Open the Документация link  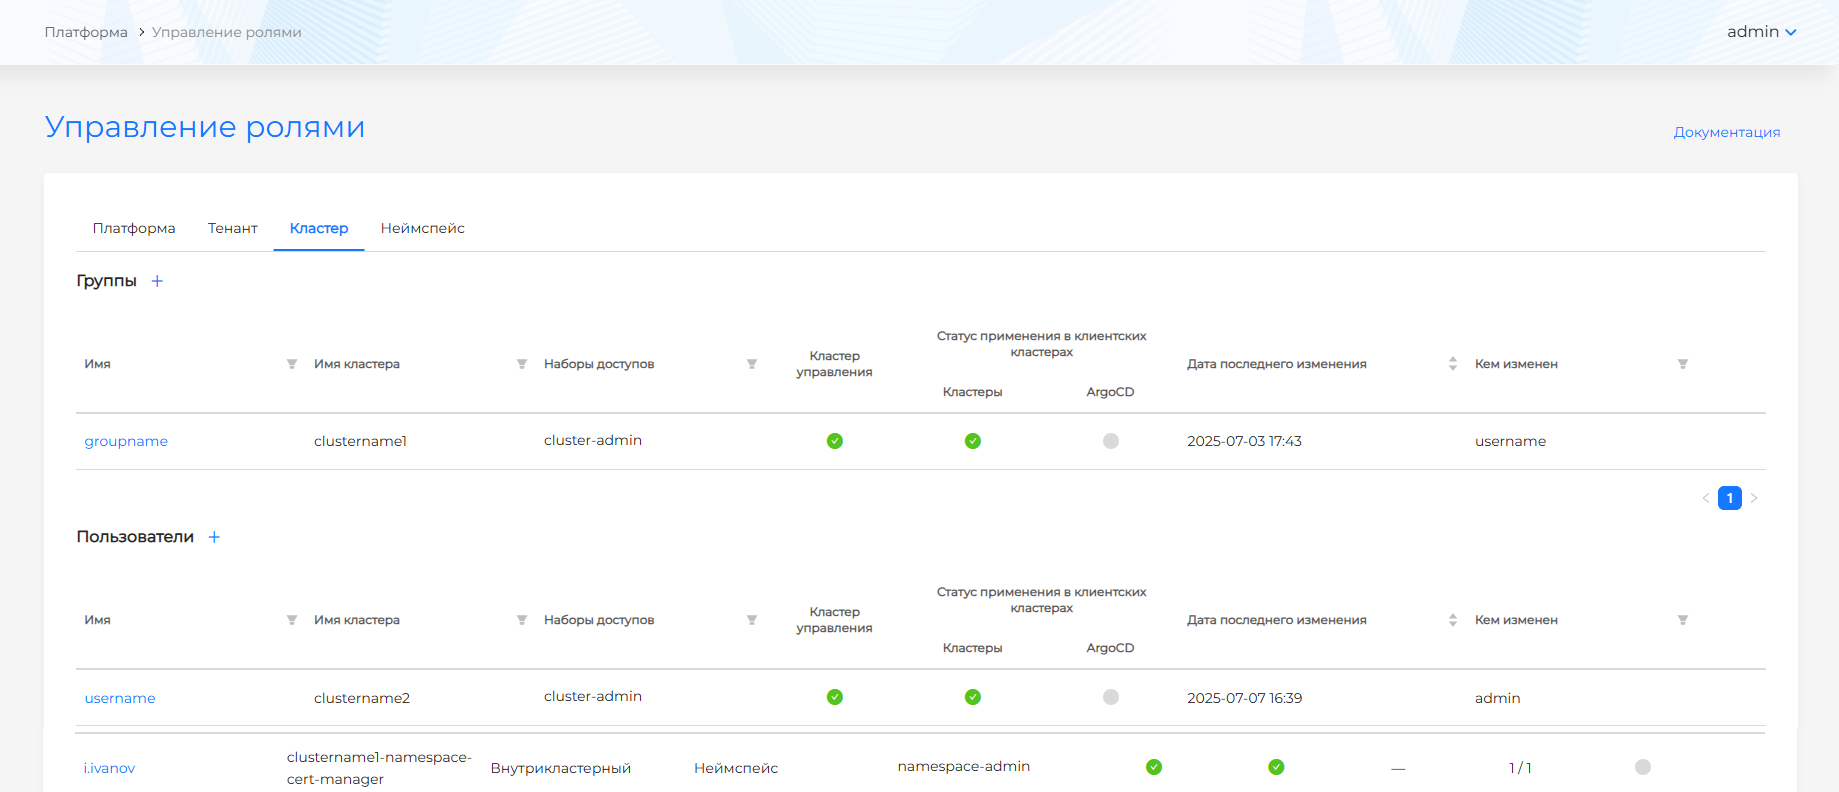click(1726, 132)
